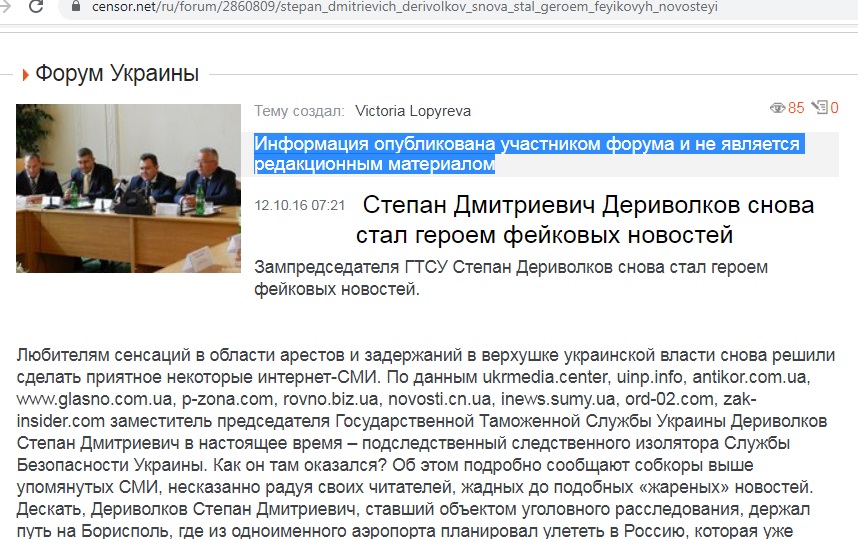
Task: Click the article headline about Деривольков
Action: tap(586, 220)
